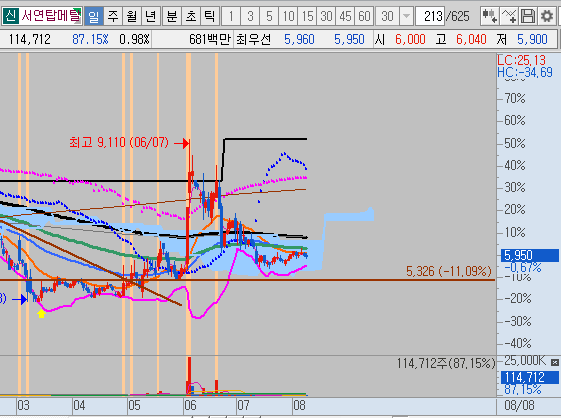Screen dimensions: 561x418
Task: Open chart settings via the gear icon
Action: pyautogui.click(x=547, y=16)
